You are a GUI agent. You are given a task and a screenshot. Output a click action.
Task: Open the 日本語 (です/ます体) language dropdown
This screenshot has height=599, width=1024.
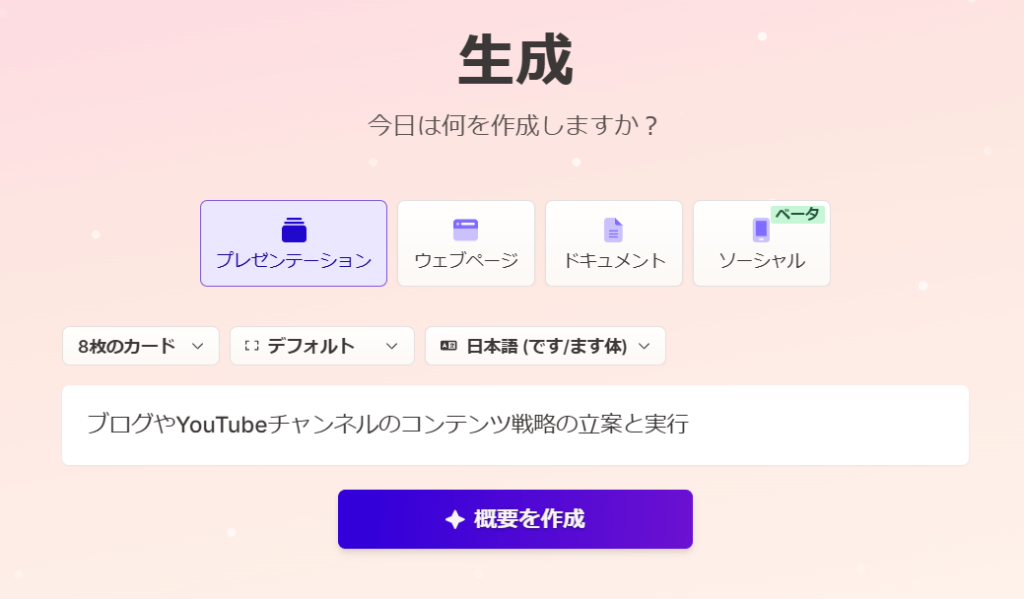(545, 346)
